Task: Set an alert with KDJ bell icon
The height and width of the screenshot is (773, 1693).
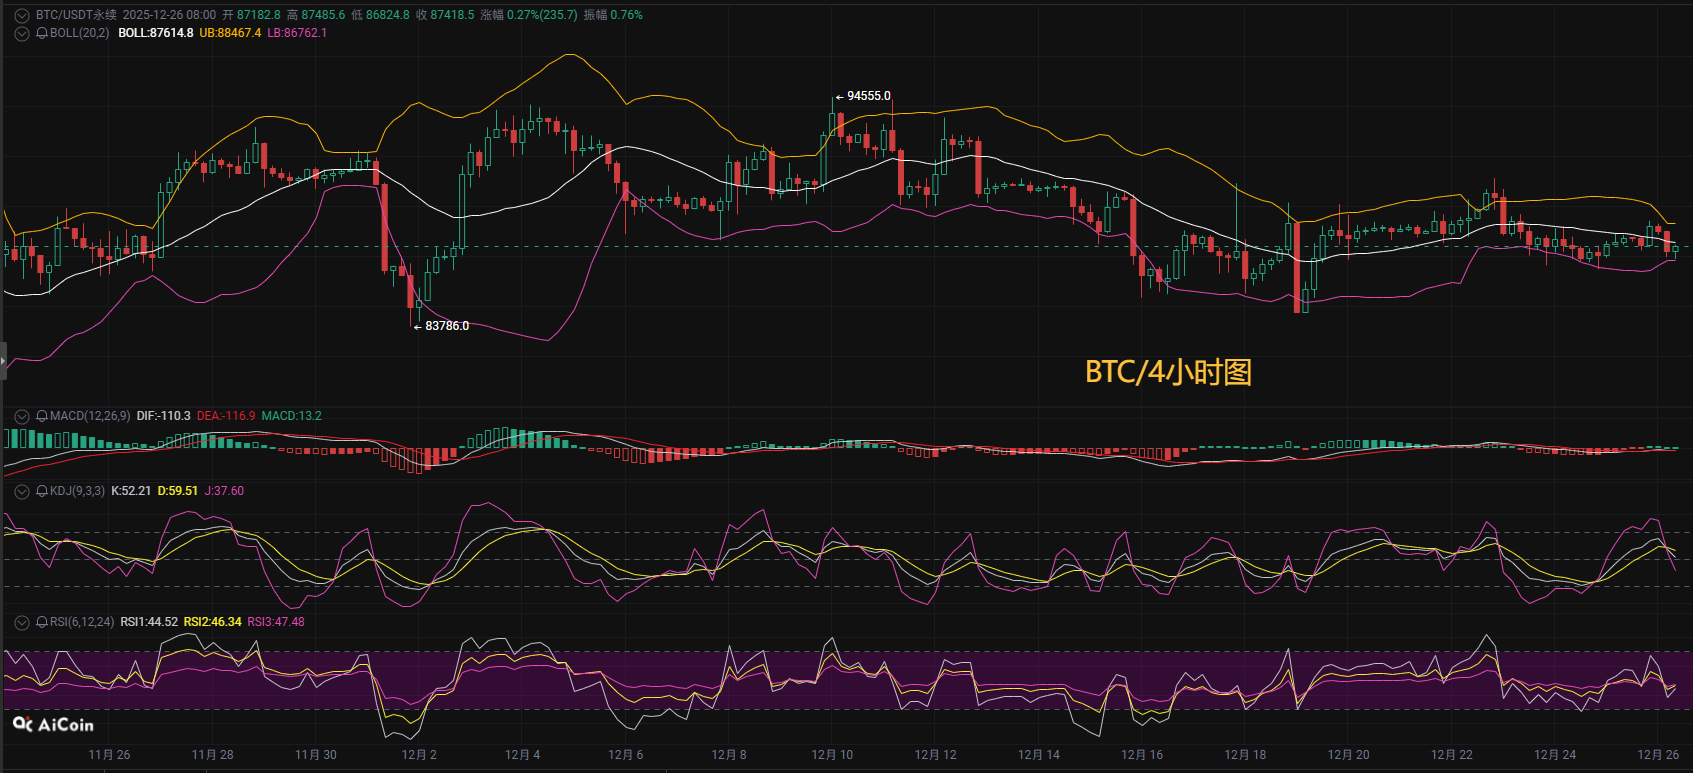Action: 42,491
